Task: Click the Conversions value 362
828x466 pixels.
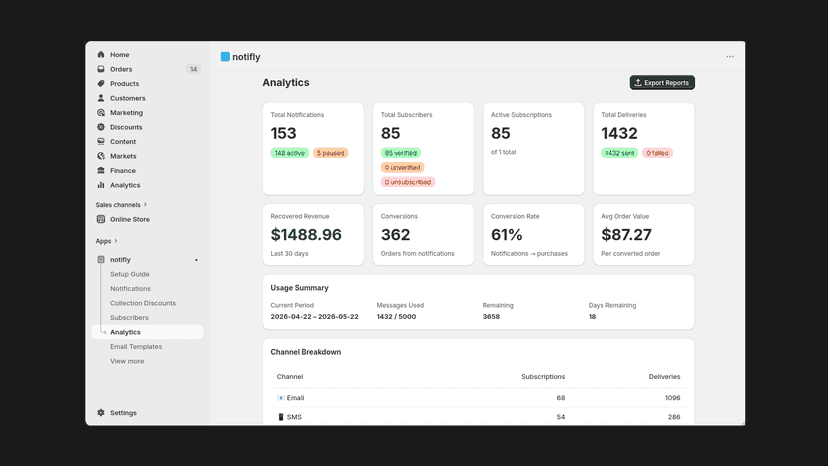Action: pyautogui.click(x=396, y=235)
